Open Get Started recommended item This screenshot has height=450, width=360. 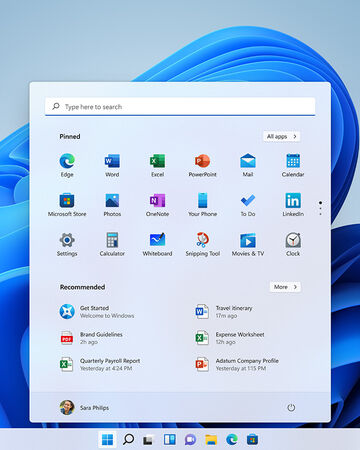click(97, 312)
